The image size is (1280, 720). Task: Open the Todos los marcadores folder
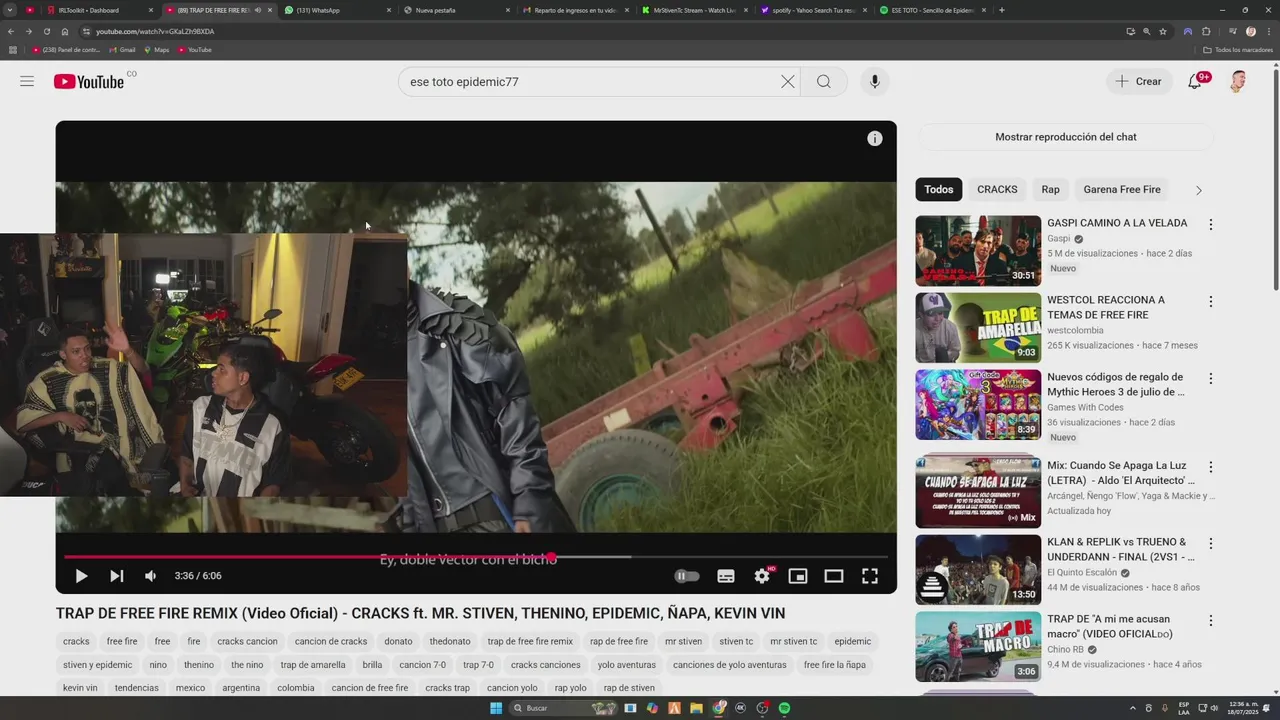click(1238, 50)
